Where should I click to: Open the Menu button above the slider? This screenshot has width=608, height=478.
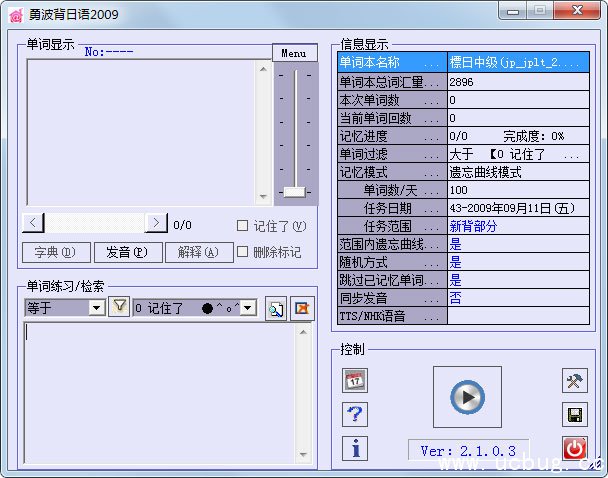click(294, 53)
